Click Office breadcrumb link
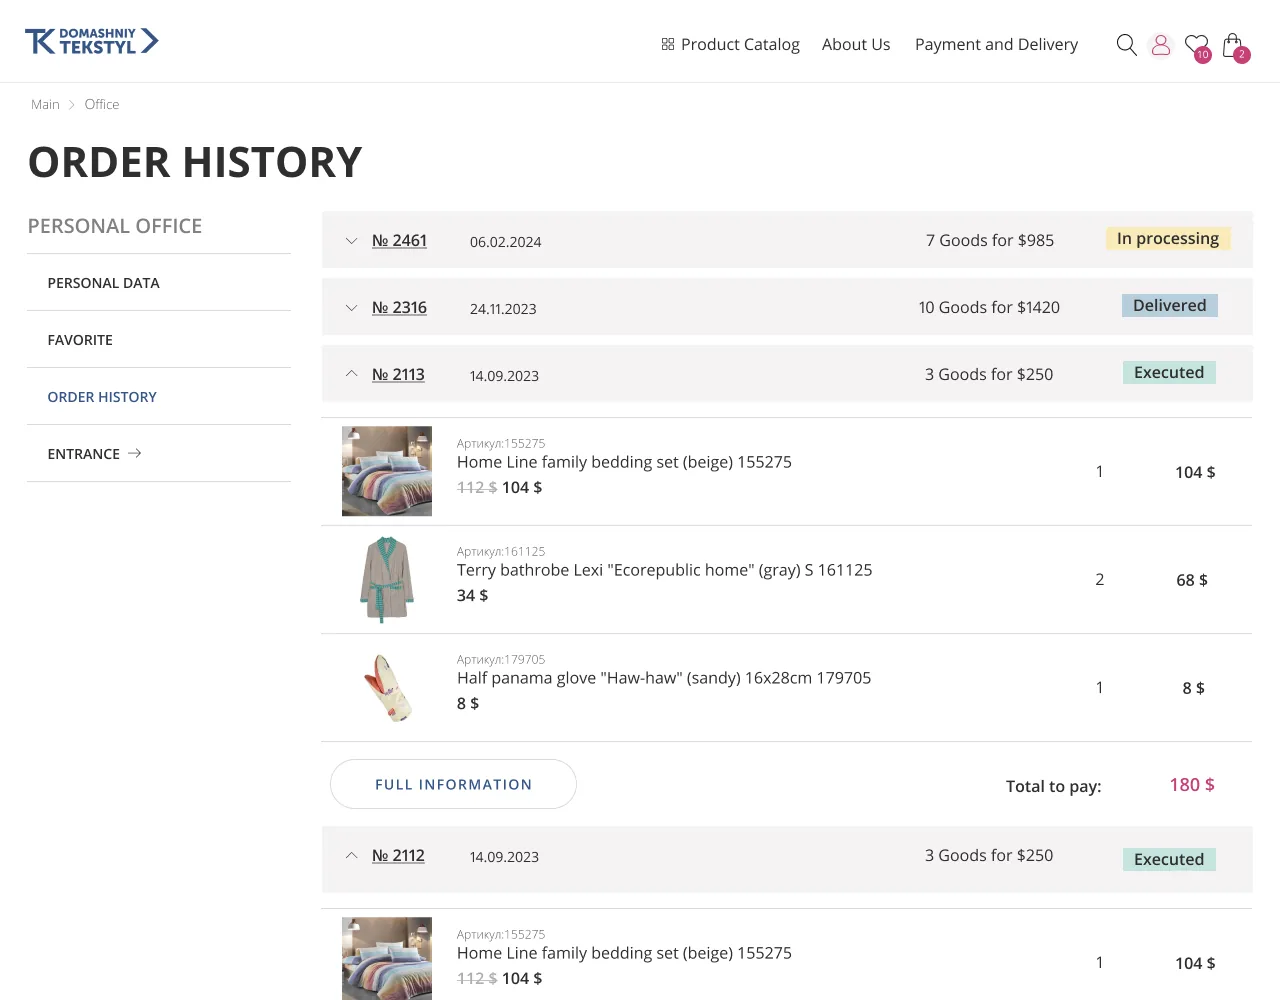 tap(102, 104)
